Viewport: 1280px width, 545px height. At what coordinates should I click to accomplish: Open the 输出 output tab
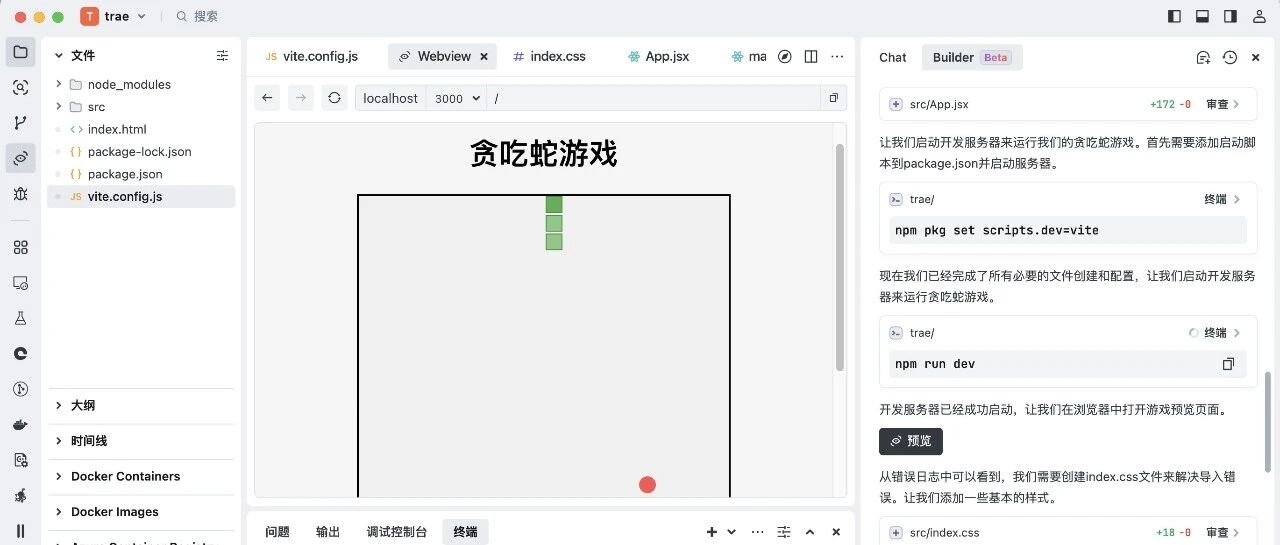(x=328, y=532)
